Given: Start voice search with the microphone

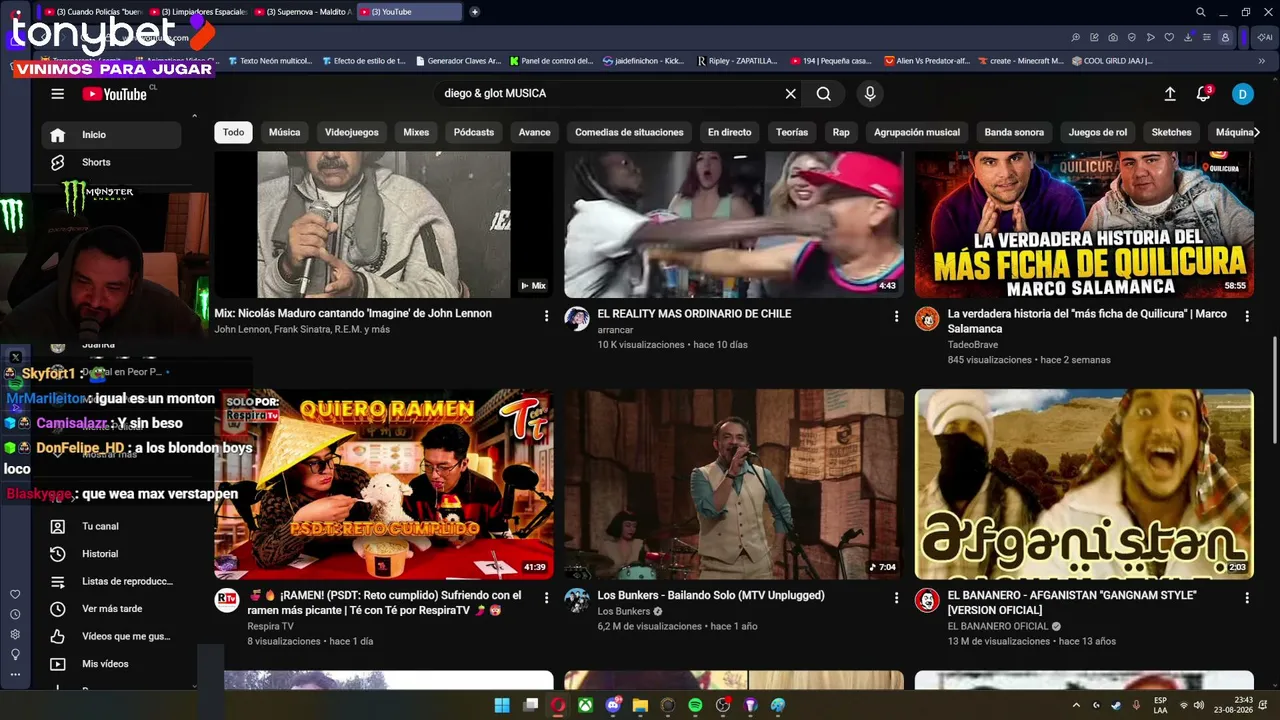Looking at the screenshot, I should click(870, 94).
